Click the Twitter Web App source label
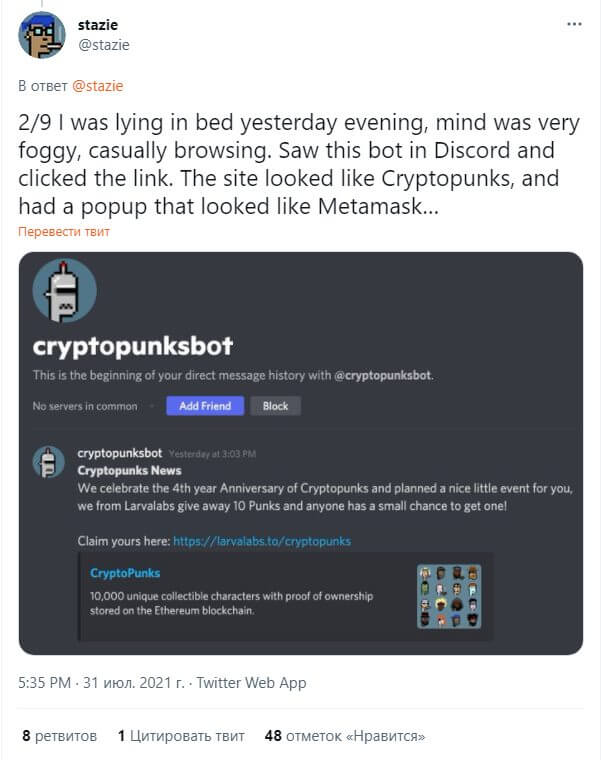 pos(251,682)
